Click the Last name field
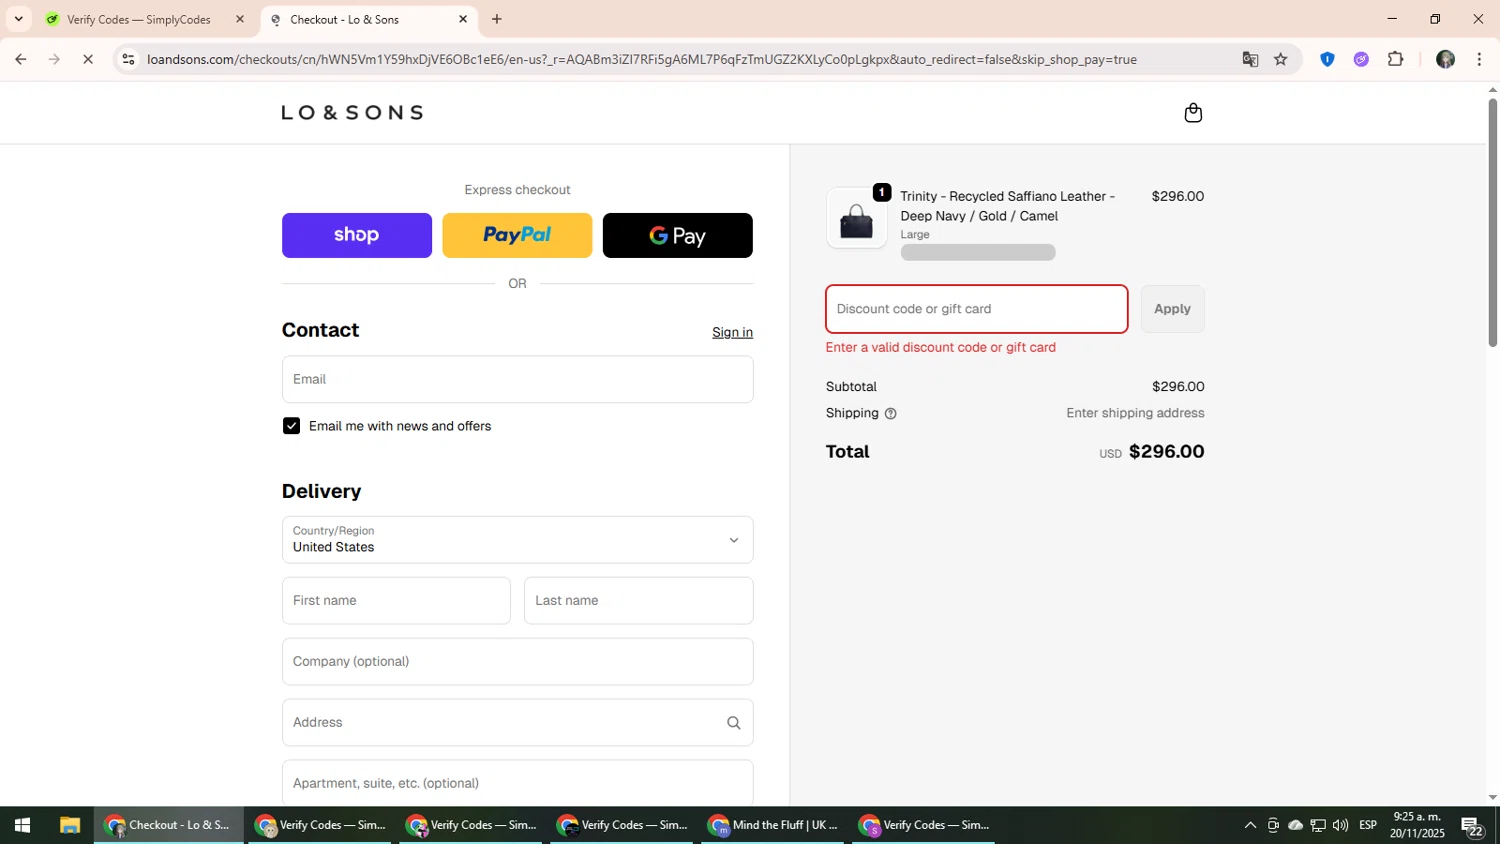Image resolution: width=1500 pixels, height=844 pixels. pos(638,601)
